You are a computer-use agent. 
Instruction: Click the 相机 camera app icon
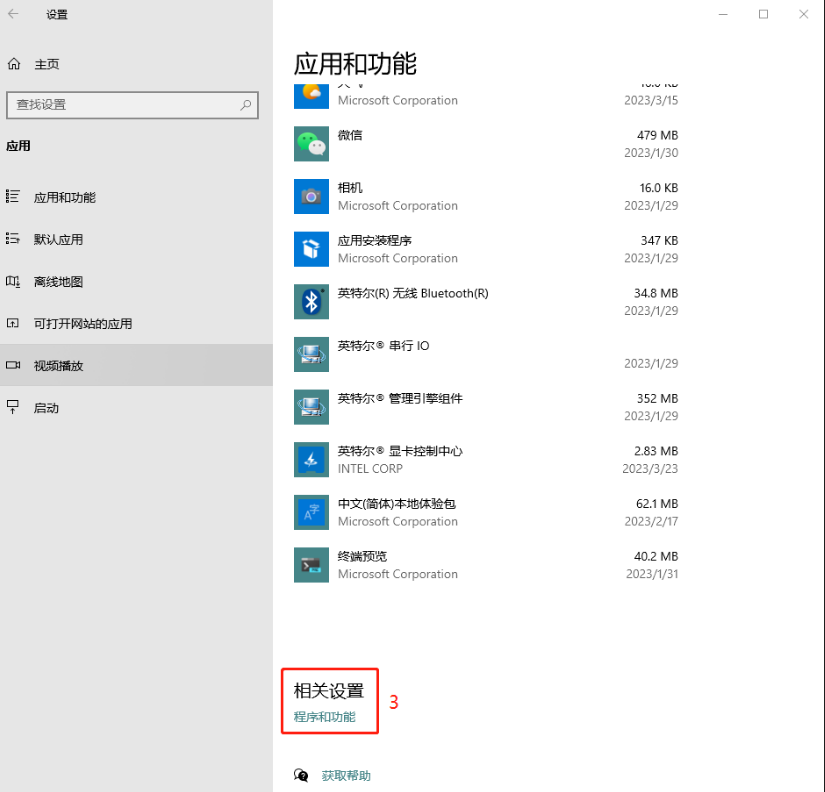tap(311, 196)
